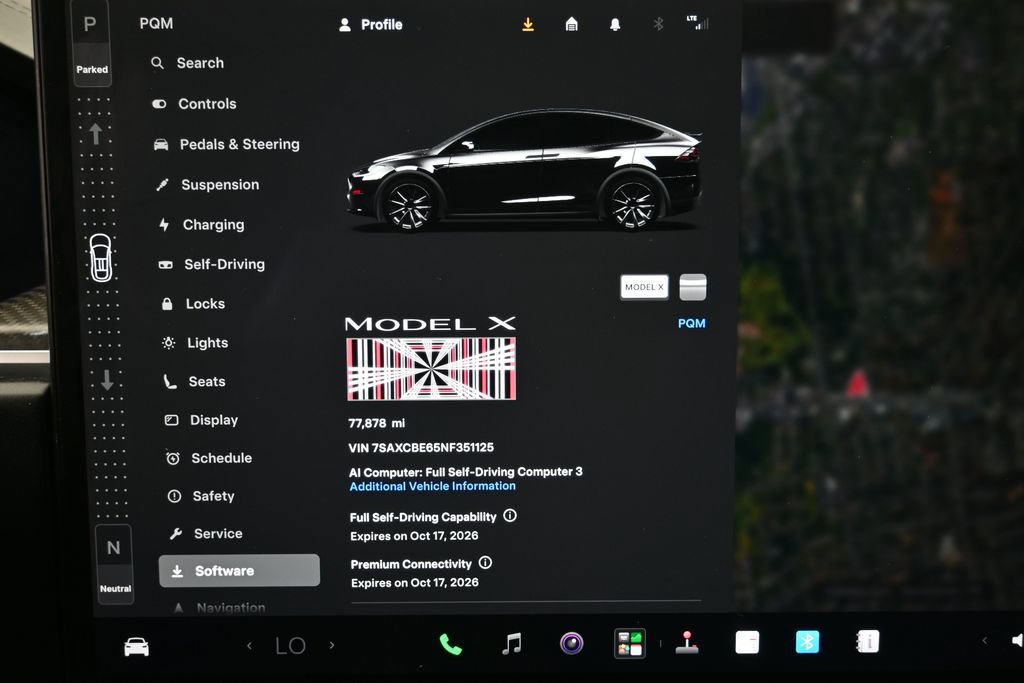Open Additional Vehicle Information link
1024x683 pixels.
click(432, 486)
